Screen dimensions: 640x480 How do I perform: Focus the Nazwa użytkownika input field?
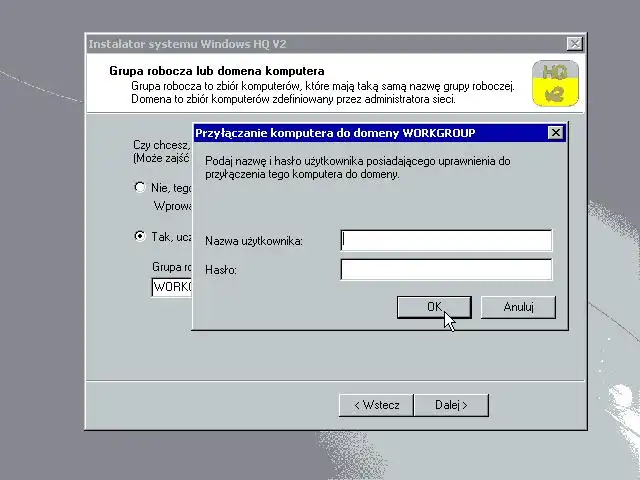pos(446,240)
